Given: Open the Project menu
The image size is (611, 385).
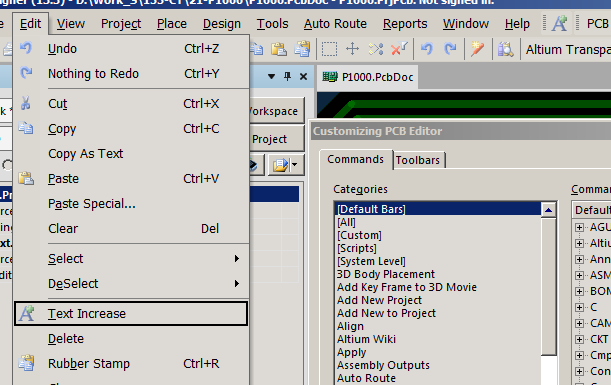Looking at the screenshot, I should coord(121,24).
